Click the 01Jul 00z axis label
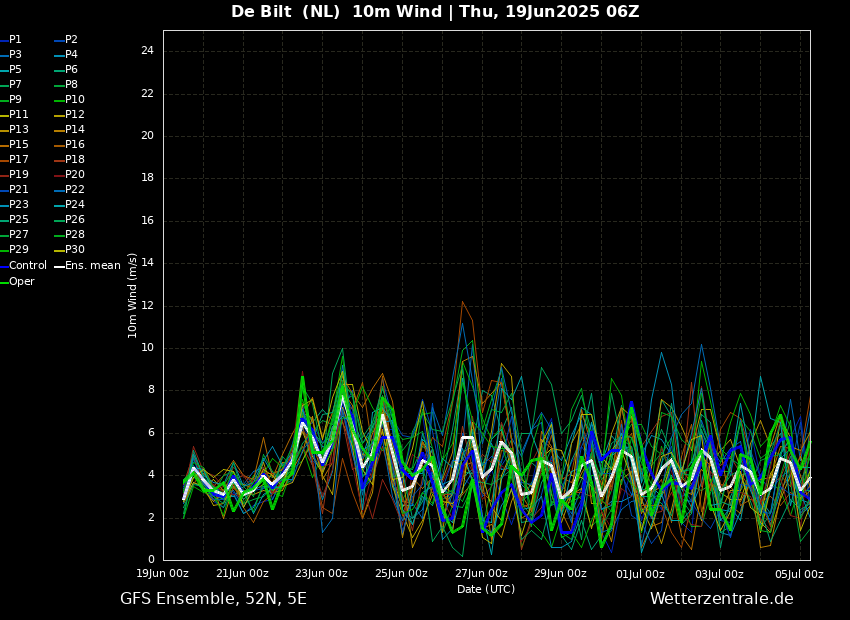 coord(640,574)
